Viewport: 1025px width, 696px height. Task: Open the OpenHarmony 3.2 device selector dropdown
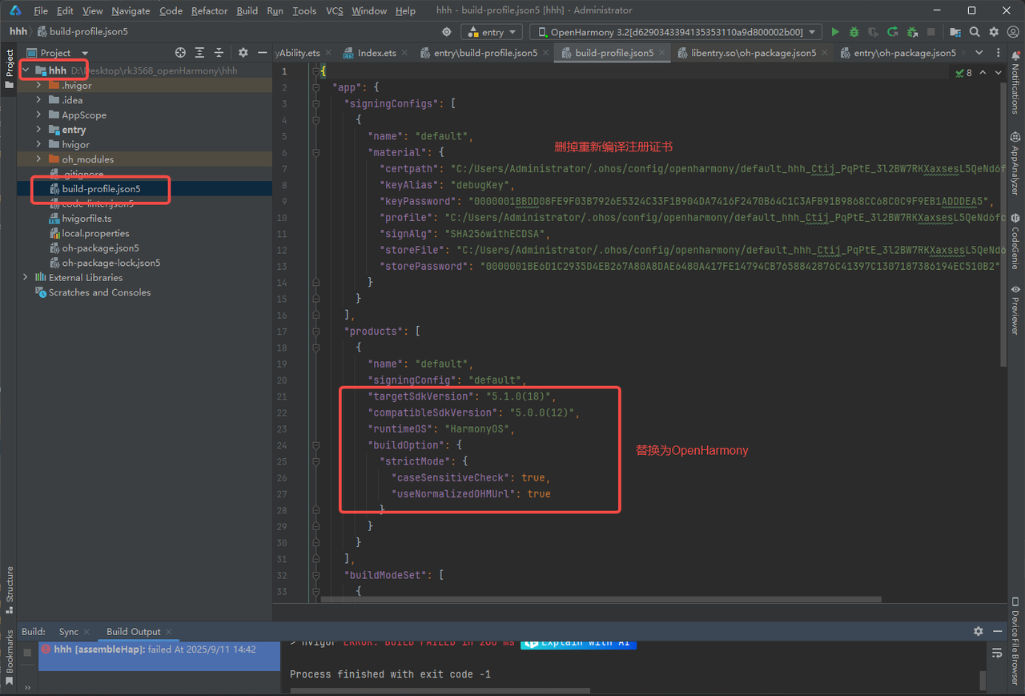(675, 32)
